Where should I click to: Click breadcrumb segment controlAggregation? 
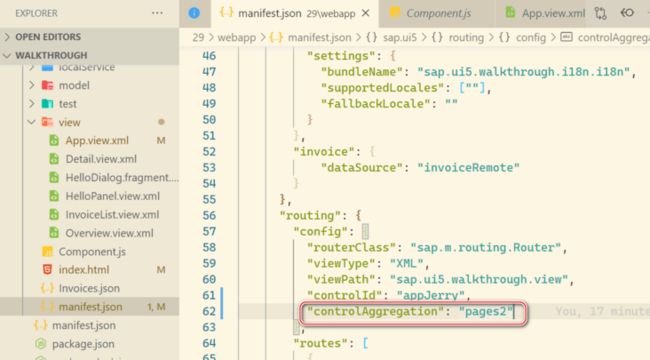coord(614,38)
